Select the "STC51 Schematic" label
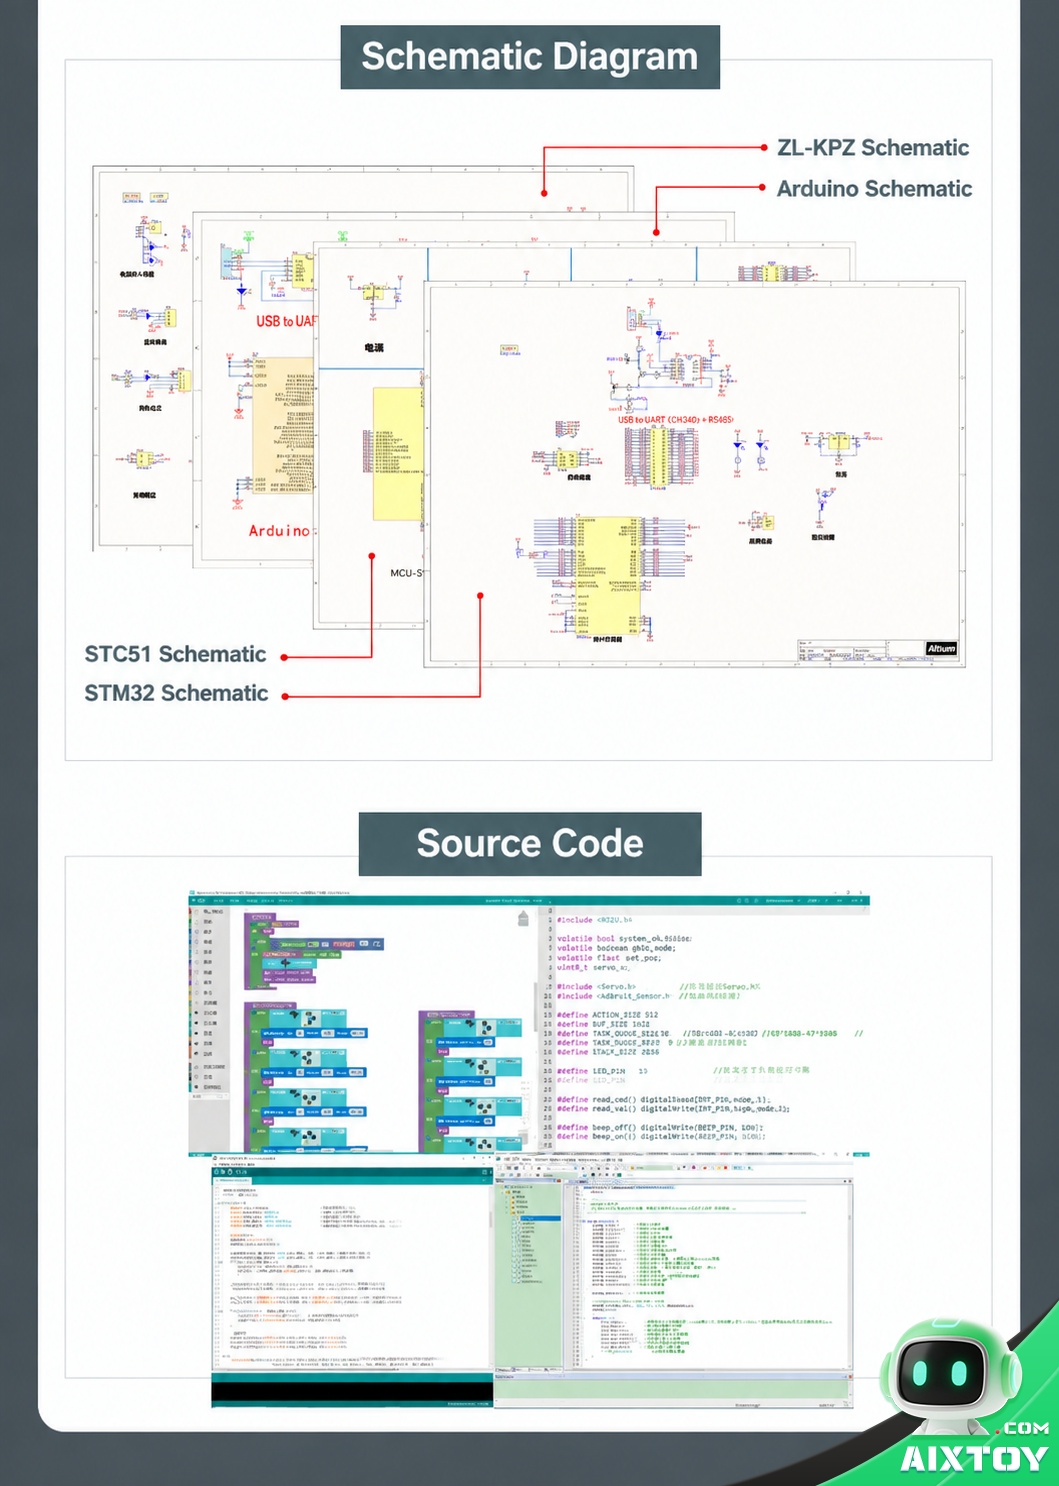1059x1486 pixels. click(175, 654)
